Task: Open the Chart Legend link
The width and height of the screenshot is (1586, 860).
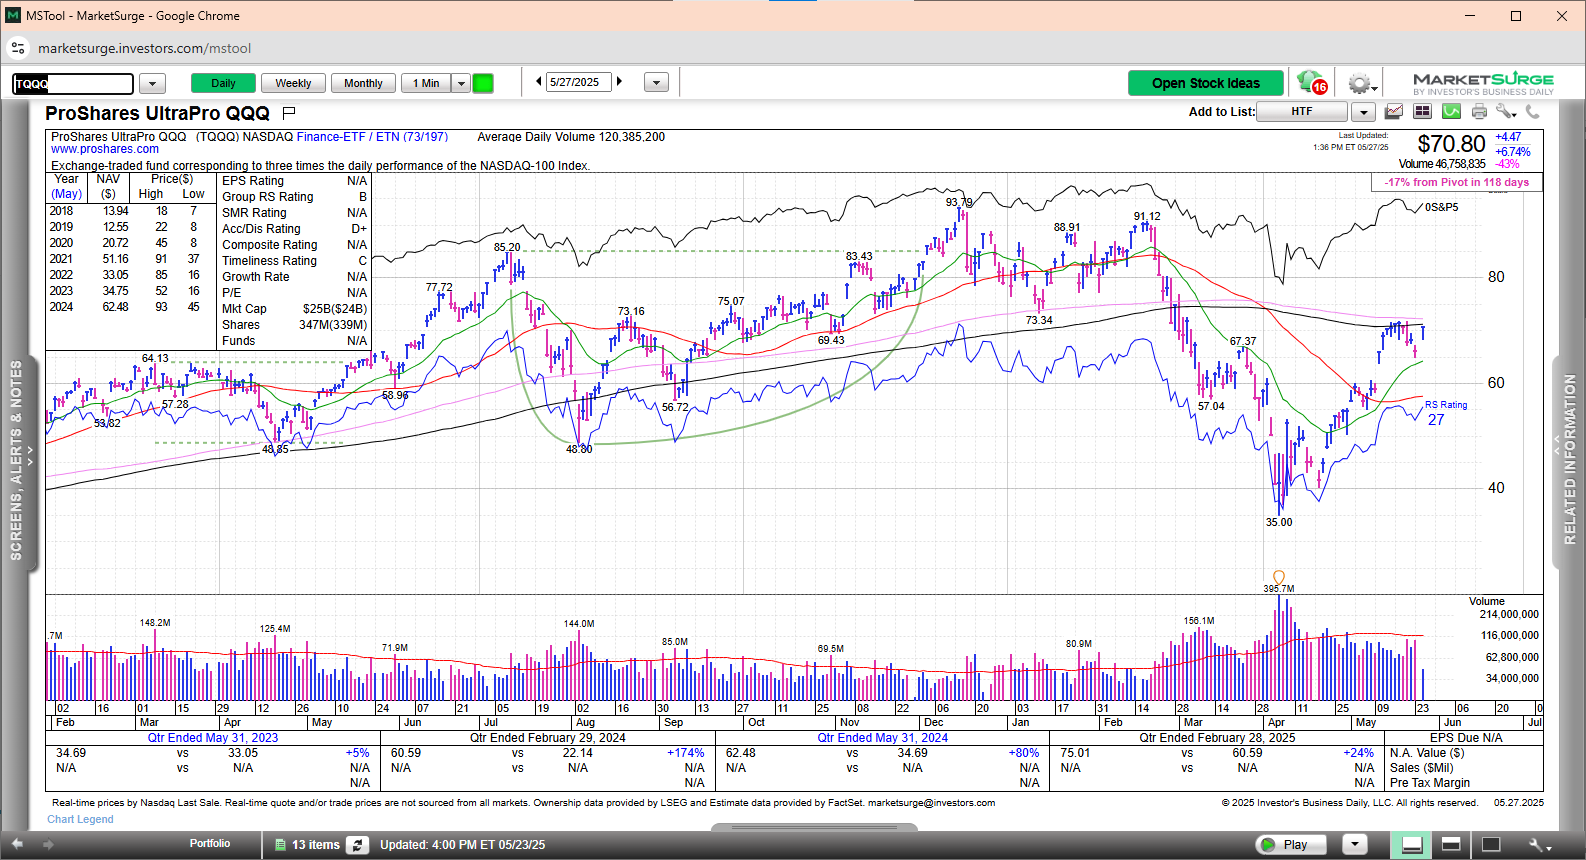Action: 80,819
